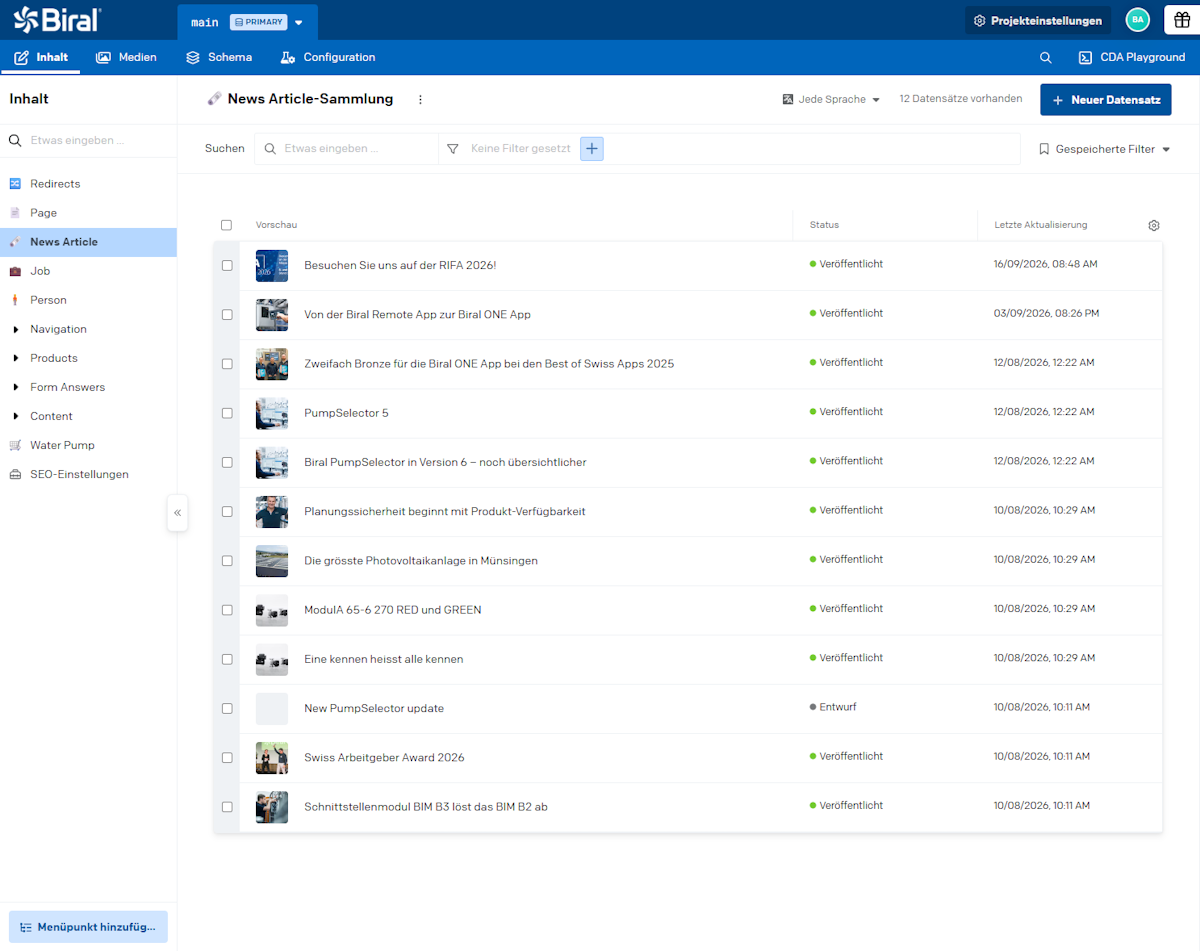Screen dimensions: 1200x951
Task: Expand the Content tree item
Action: tap(16, 416)
